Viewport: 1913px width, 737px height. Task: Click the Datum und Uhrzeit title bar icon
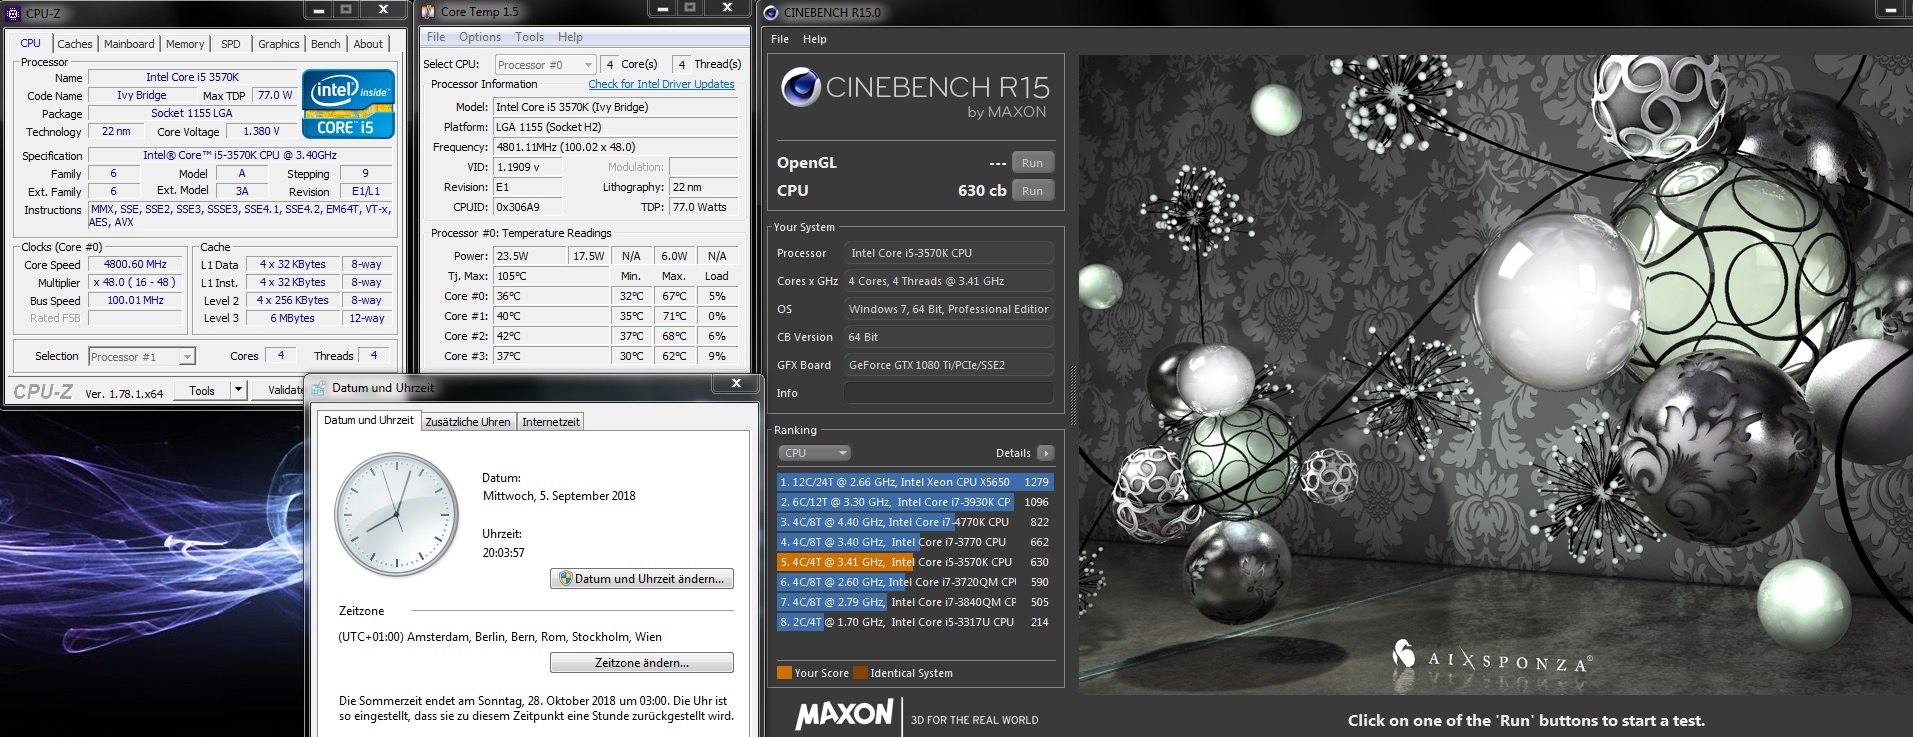(318, 388)
